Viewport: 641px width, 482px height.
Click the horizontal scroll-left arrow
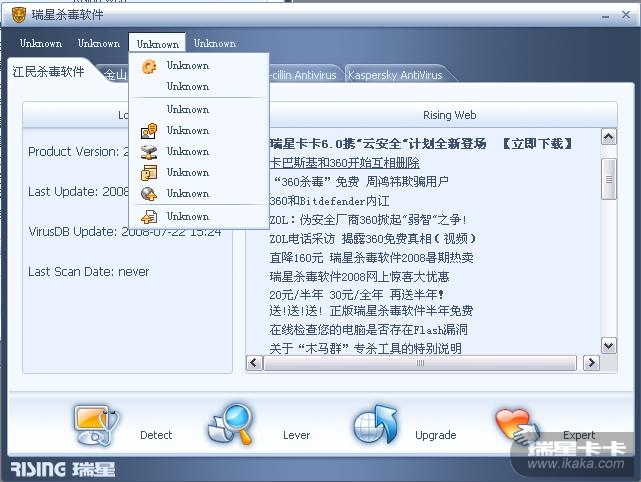254,363
